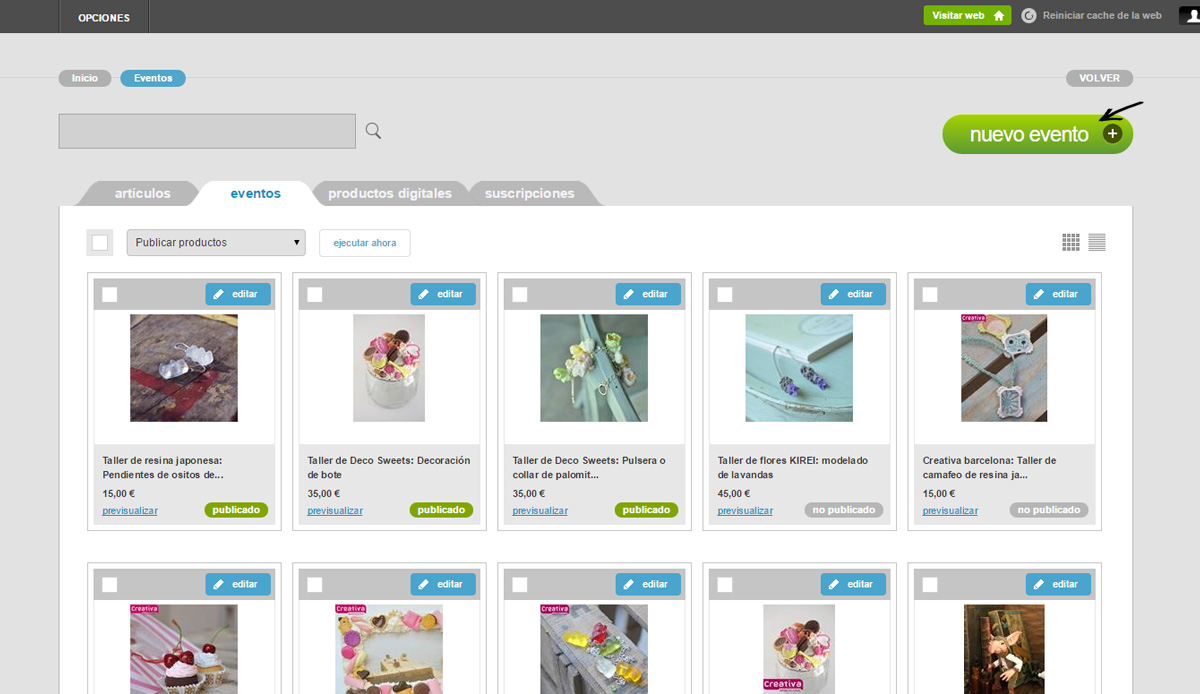The image size is (1200, 694).
Task: Tick the checkbox on the Pulsera o collar card
Action: click(x=520, y=294)
